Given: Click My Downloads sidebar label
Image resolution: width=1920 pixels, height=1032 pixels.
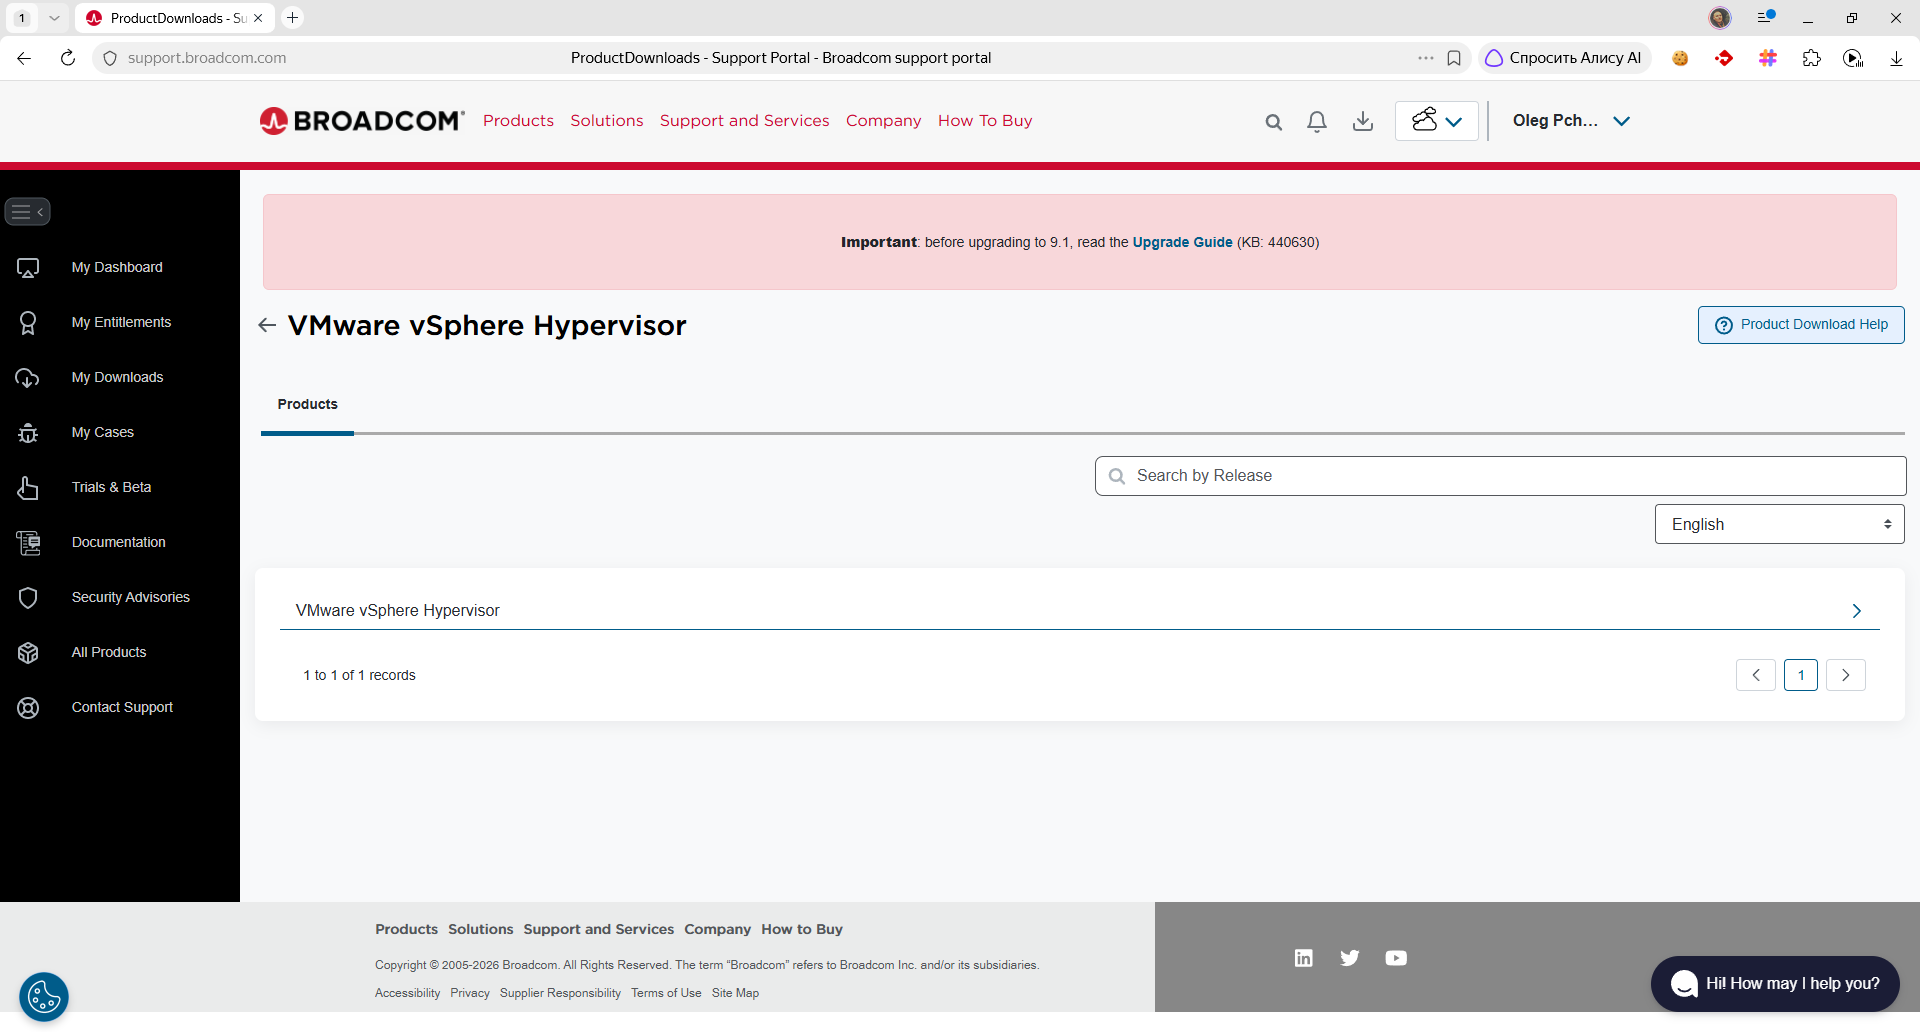Looking at the screenshot, I should pyautogui.click(x=117, y=377).
